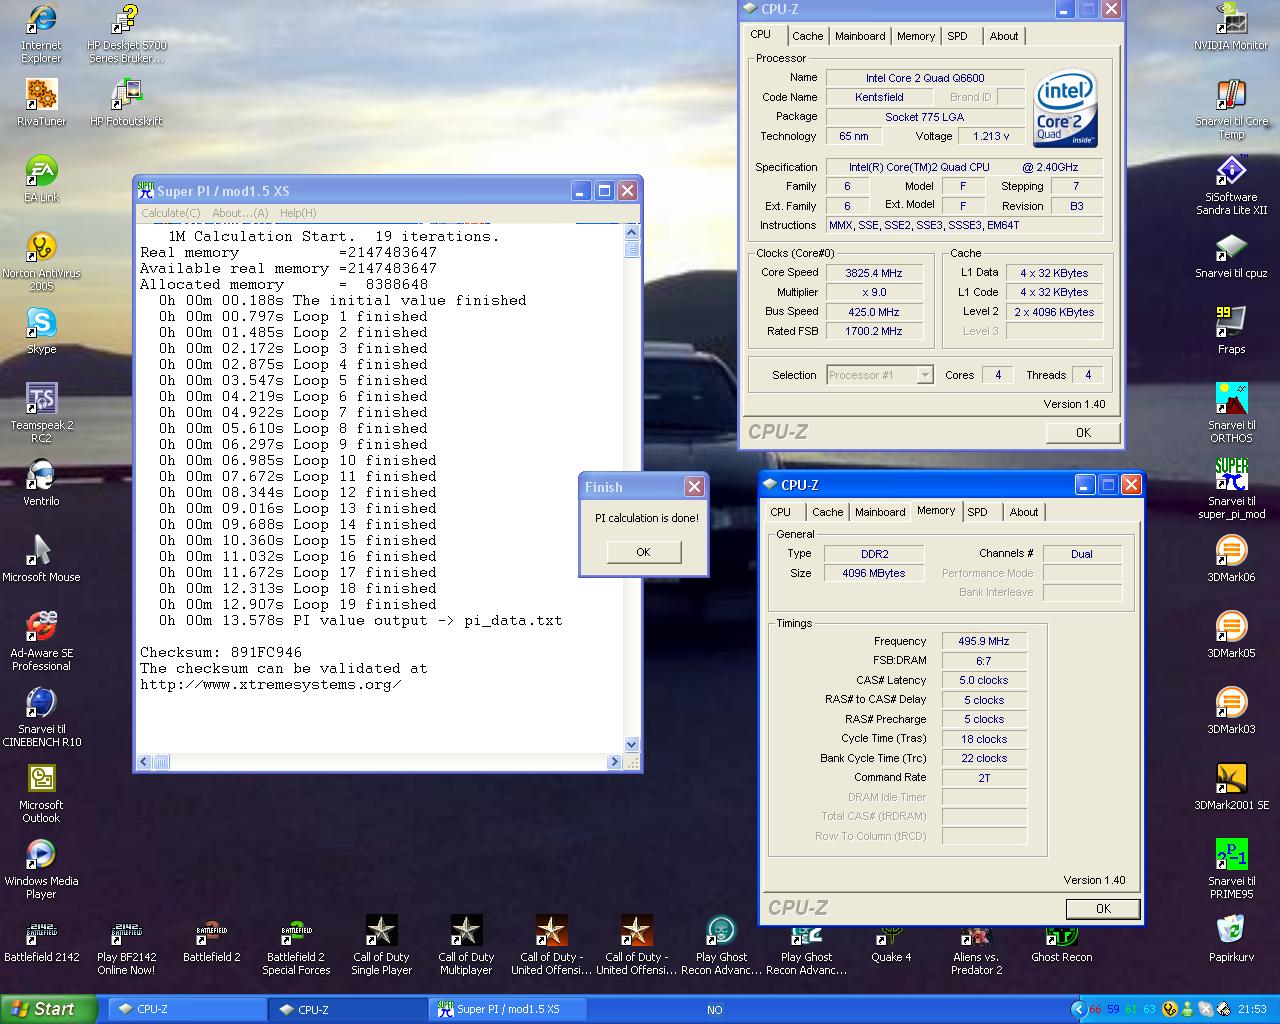
Task: Open 3DMark06 desktop icon
Action: coord(1231,558)
